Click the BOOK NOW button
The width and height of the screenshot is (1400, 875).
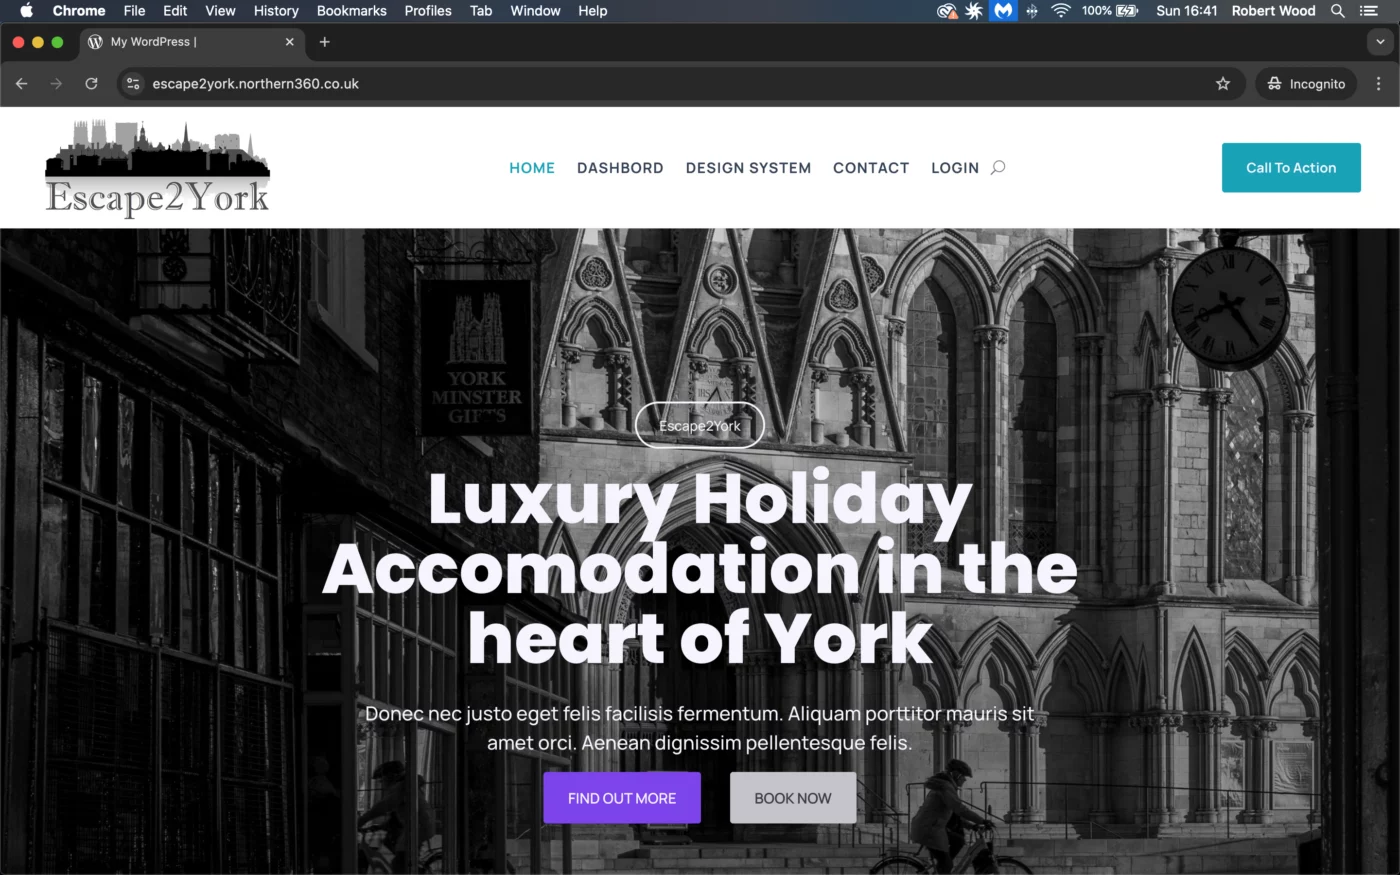coord(793,798)
